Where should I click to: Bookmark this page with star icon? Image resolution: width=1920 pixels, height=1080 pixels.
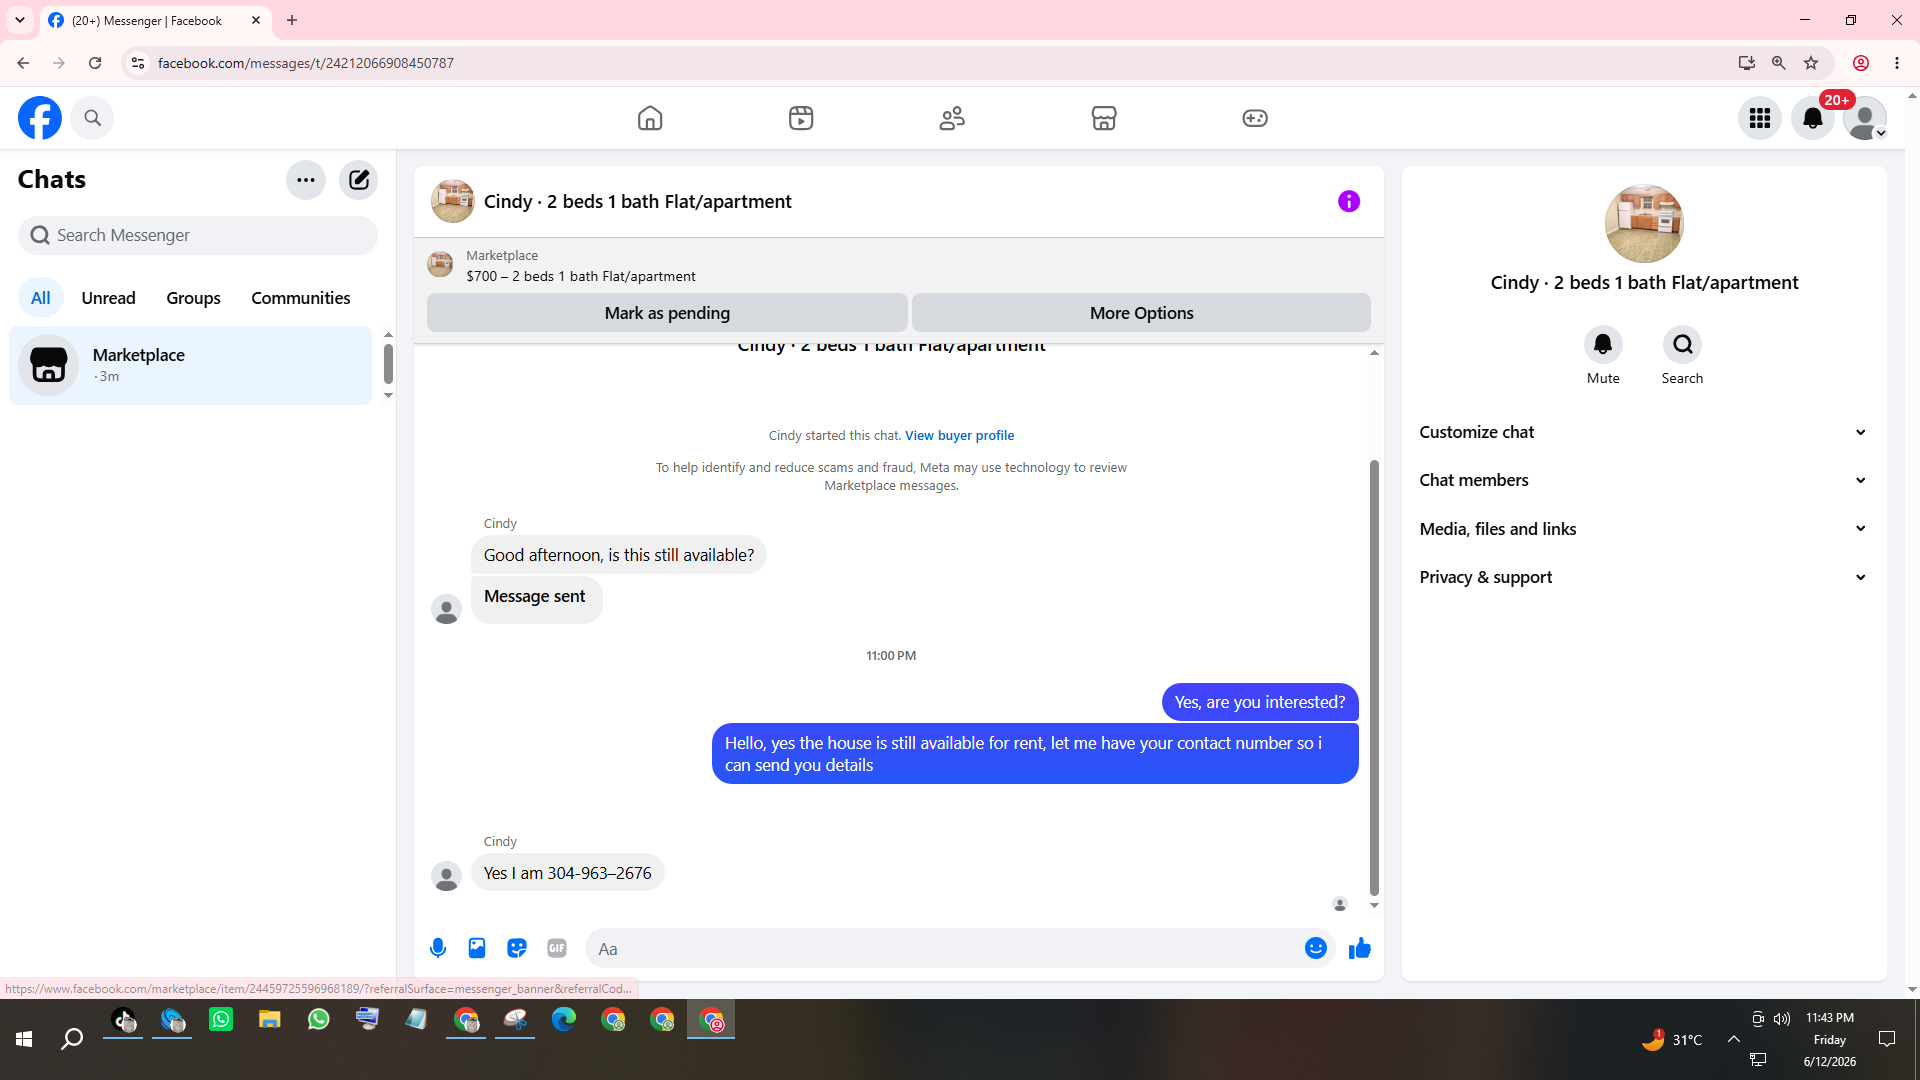(x=1811, y=63)
